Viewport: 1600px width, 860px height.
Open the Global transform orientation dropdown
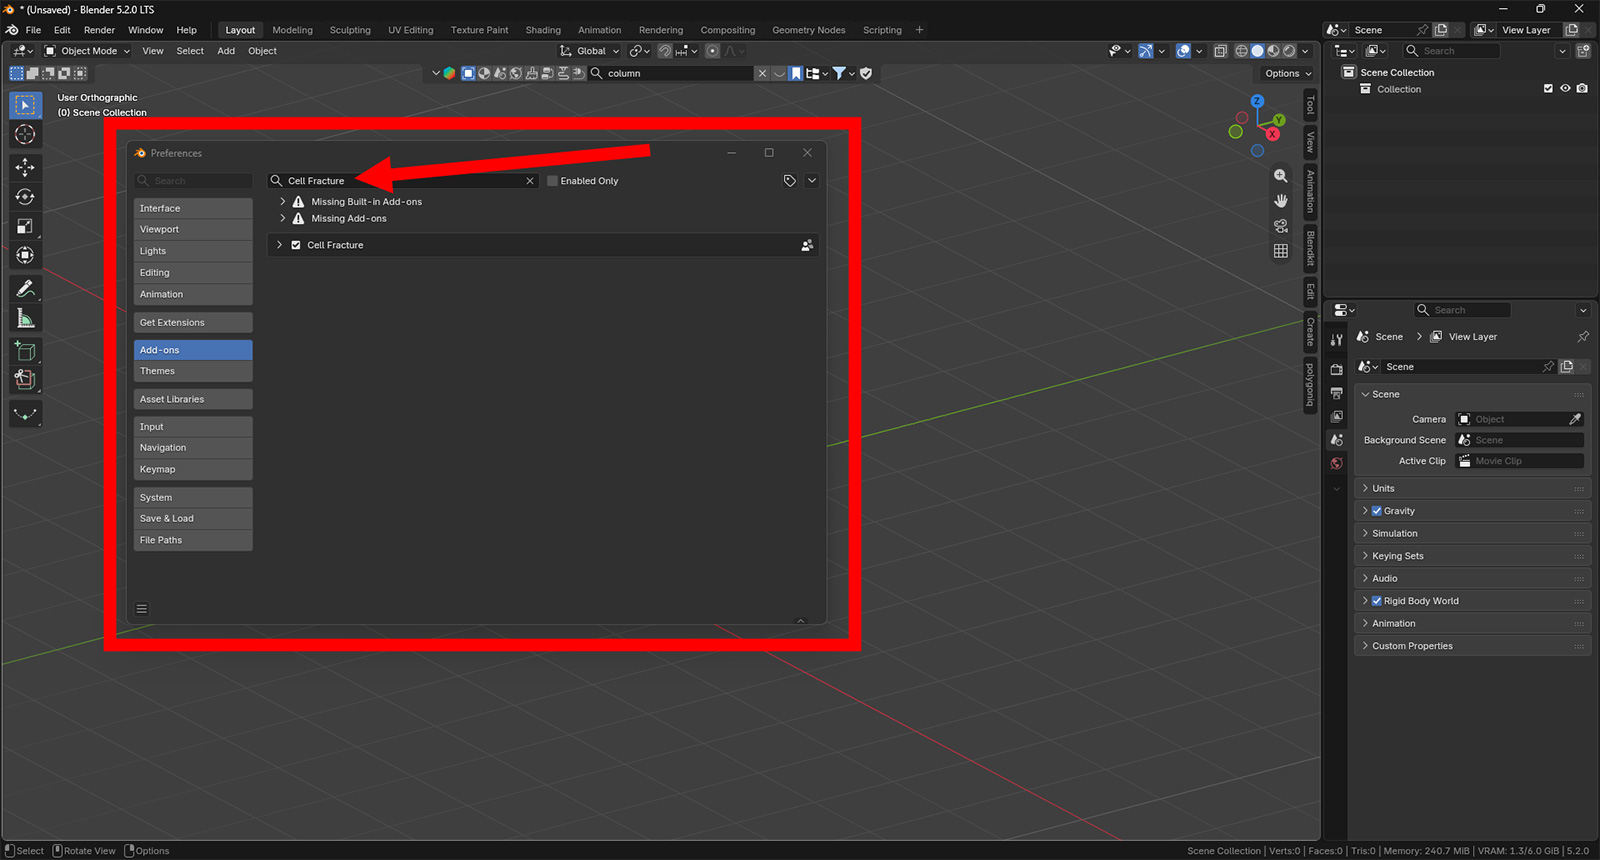click(590, 51)
